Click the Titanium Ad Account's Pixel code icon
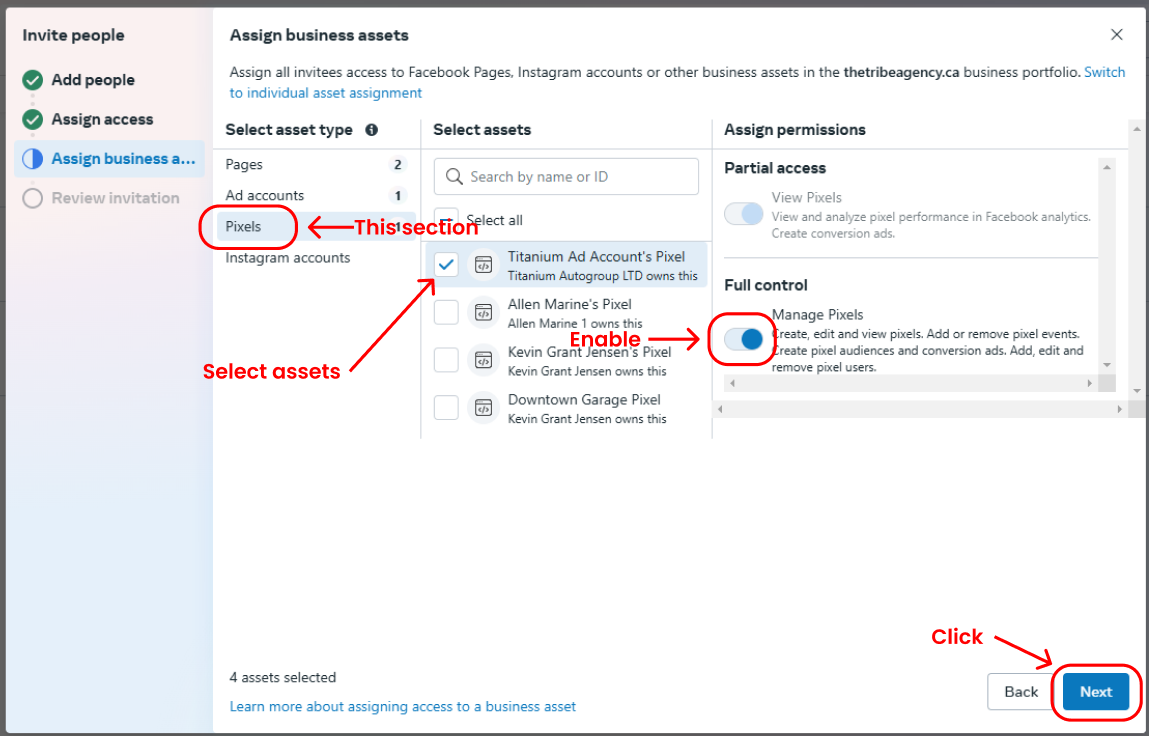Viewport: 1149px width, 736px height. [x=483, y=265]
